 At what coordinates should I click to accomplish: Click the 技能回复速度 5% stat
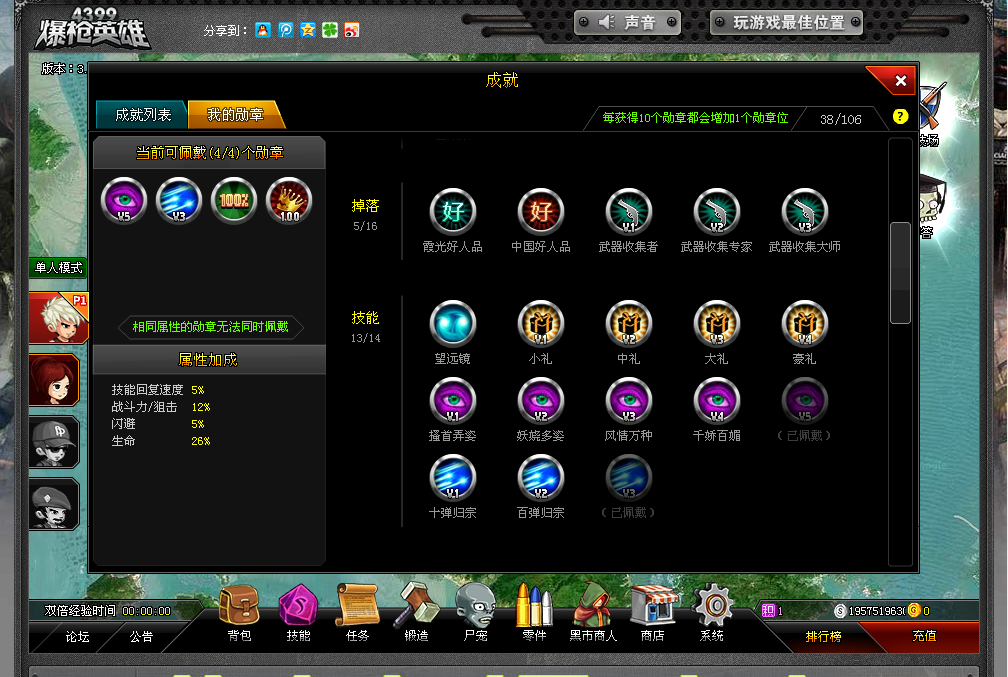158,390
